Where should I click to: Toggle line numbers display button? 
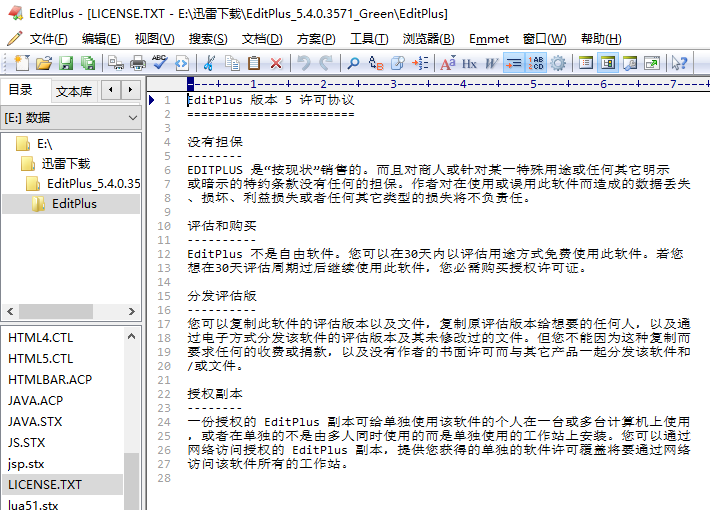pos(536,63)
